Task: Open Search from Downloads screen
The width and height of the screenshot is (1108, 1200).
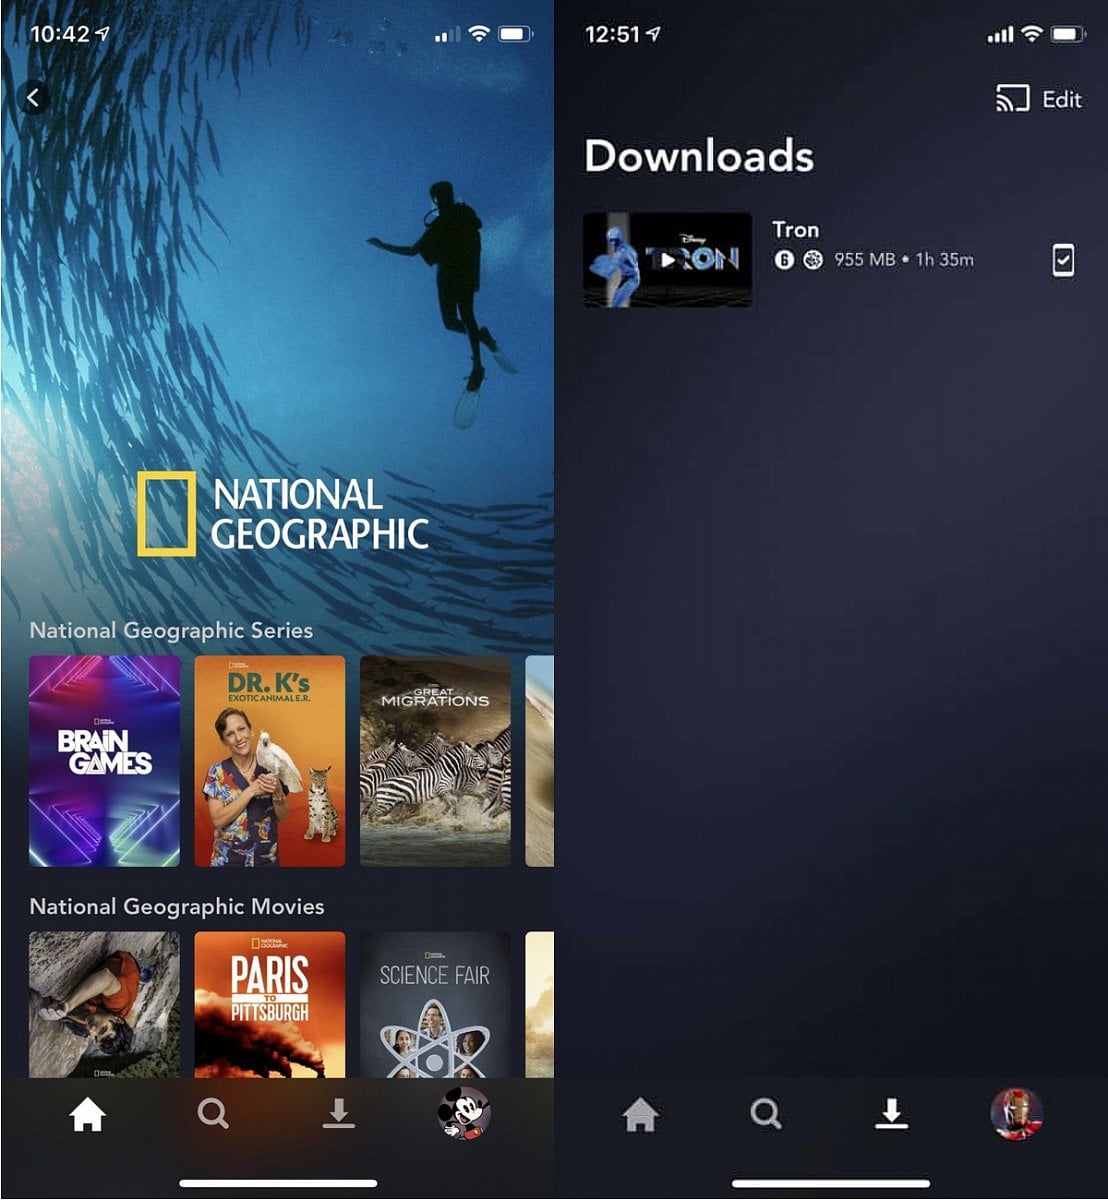Action: coord(766,1114)
